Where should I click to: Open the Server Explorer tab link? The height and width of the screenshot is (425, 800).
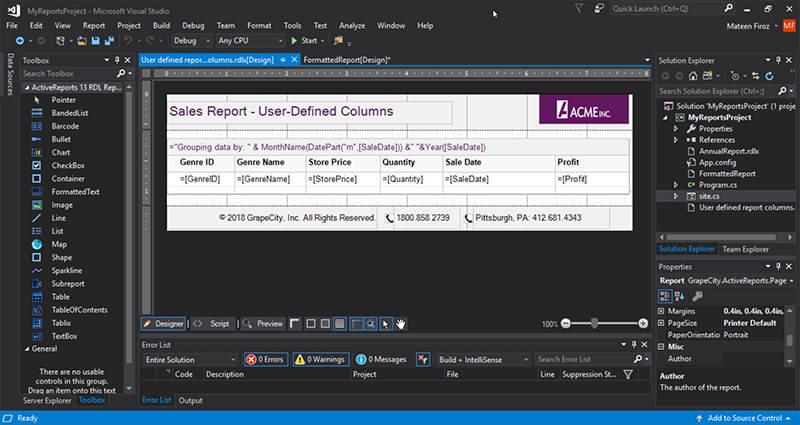[x=47, y=401]
